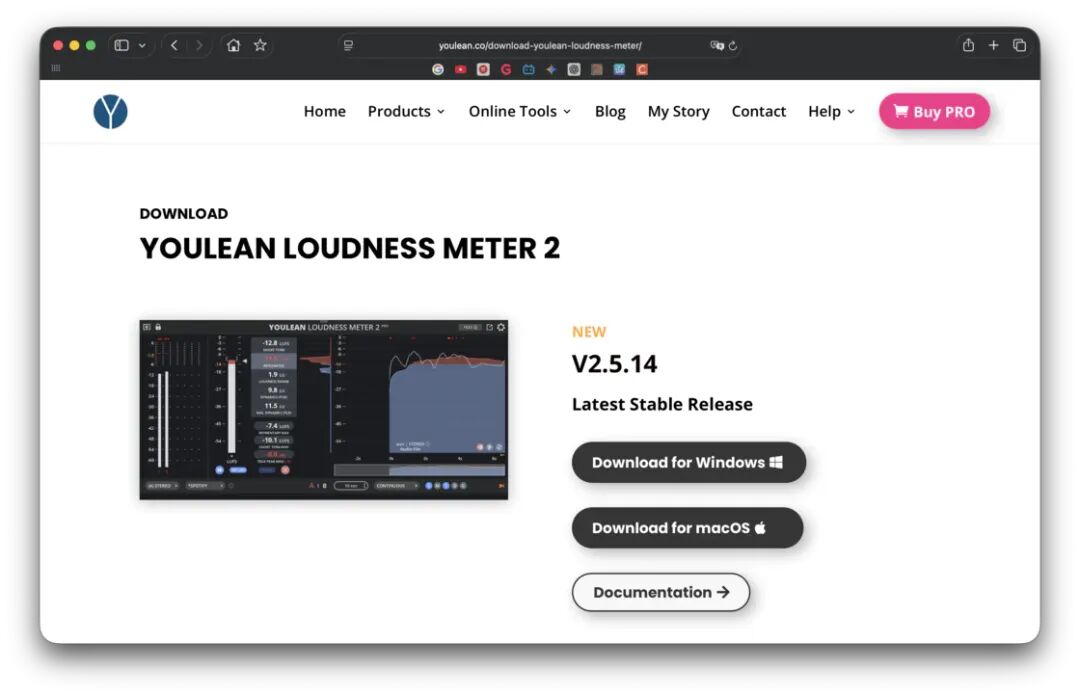1080x696 pixels.
Task: Toggle the Safari sidebar button
Action: (x=122, y=45)
